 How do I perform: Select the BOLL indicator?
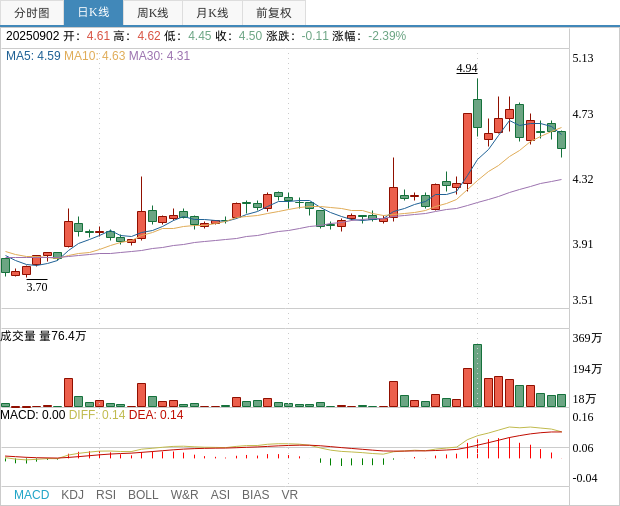click(x=143, y=495)
